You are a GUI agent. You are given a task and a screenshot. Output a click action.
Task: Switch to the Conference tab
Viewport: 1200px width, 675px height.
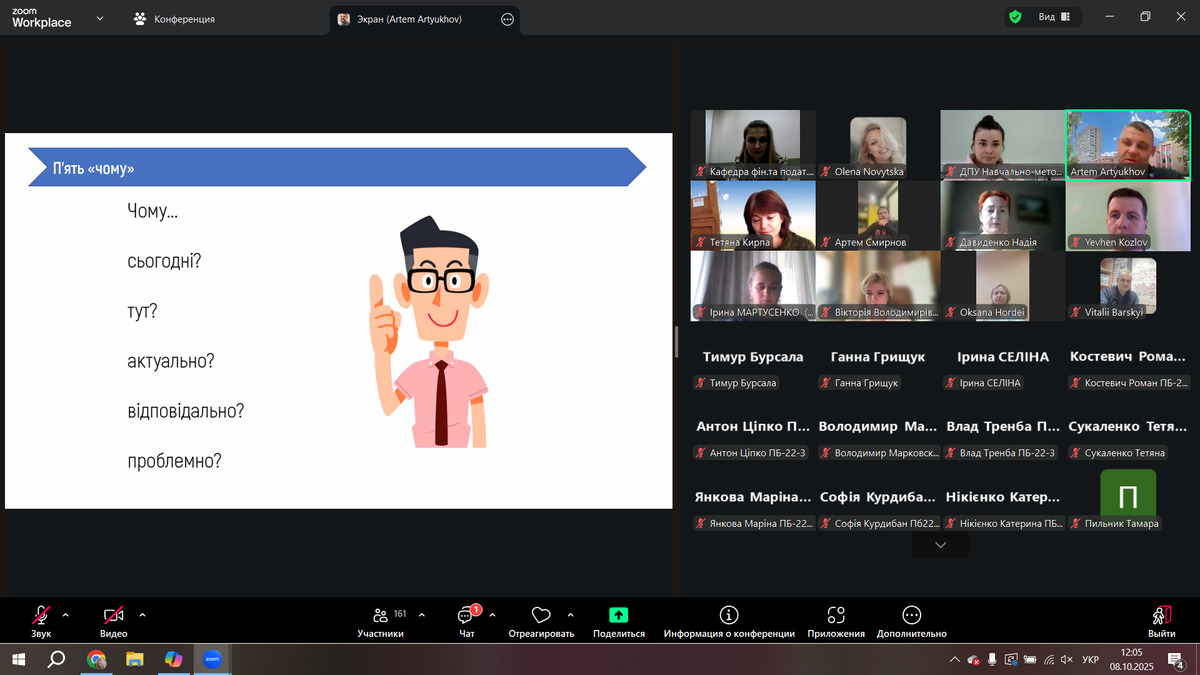(175, 19)
